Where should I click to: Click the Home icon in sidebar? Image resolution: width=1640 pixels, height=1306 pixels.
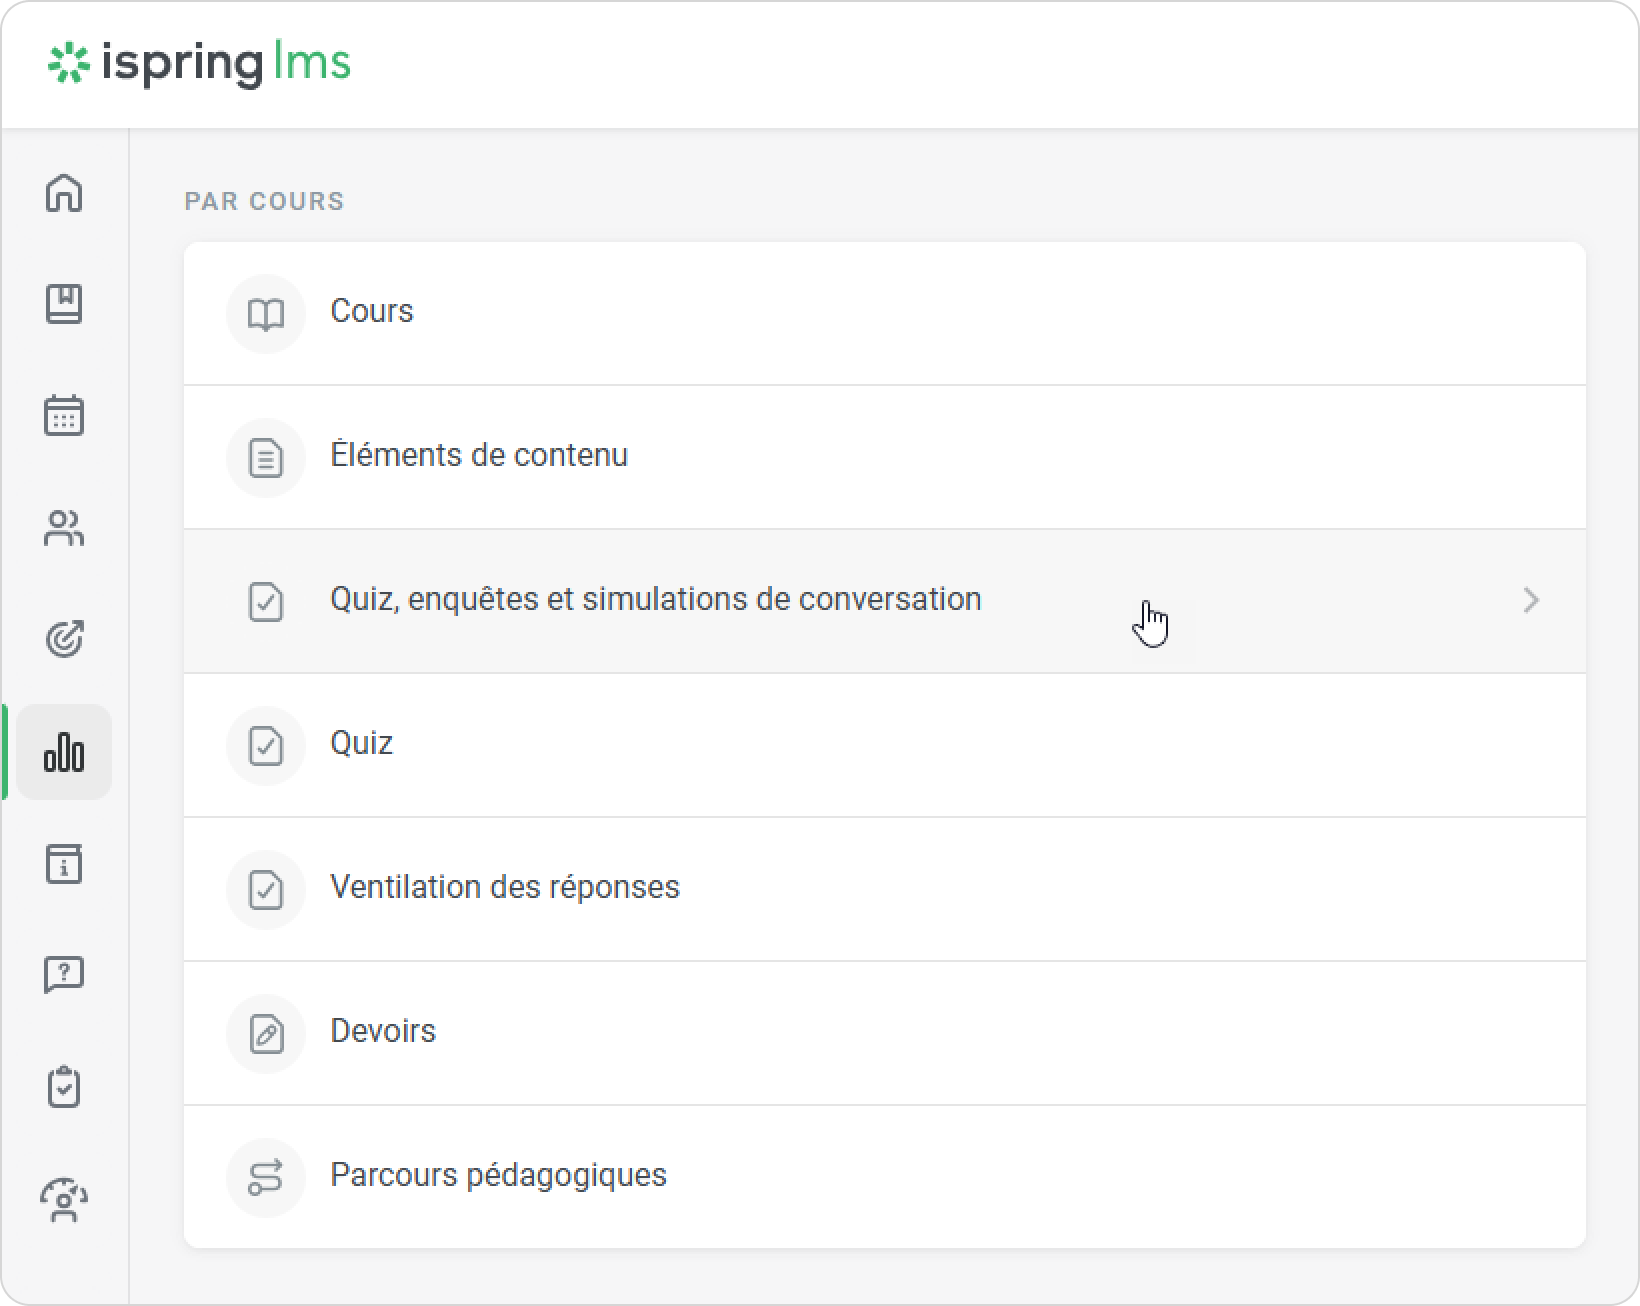pyautogui.click(x=64, y=193)
